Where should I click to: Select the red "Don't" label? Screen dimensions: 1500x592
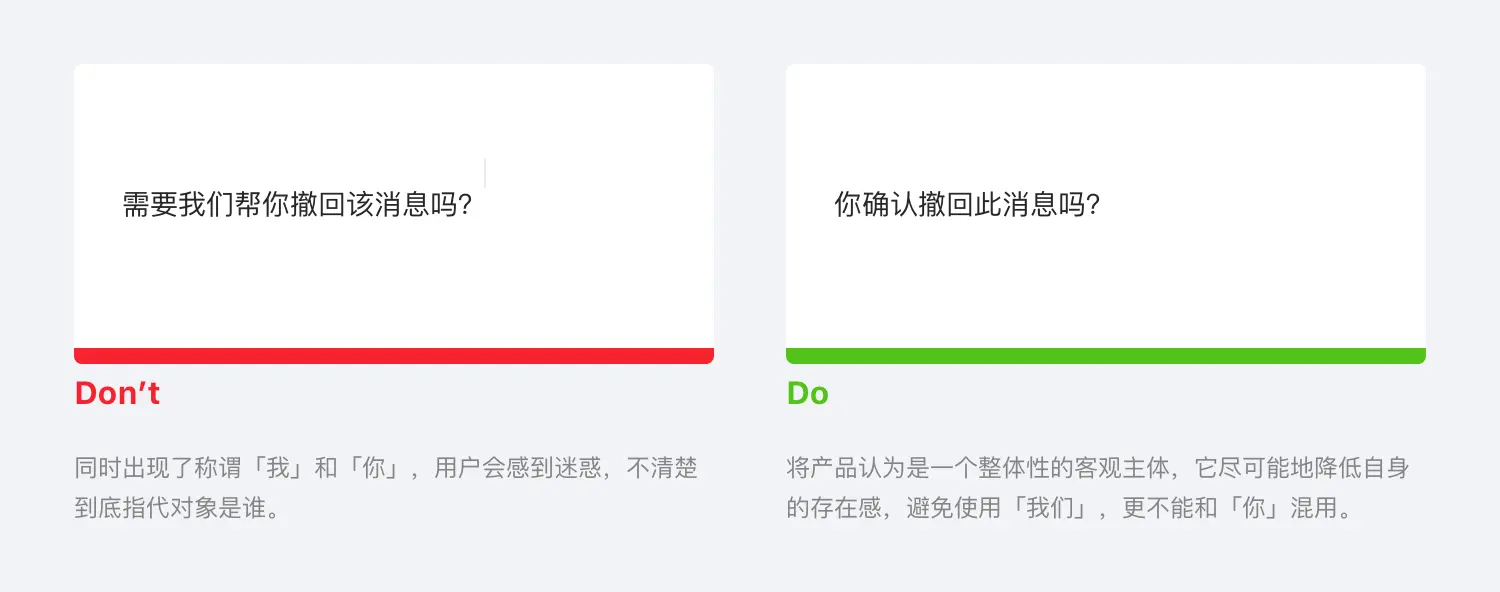pyautogui.click(x=117, y=394)
